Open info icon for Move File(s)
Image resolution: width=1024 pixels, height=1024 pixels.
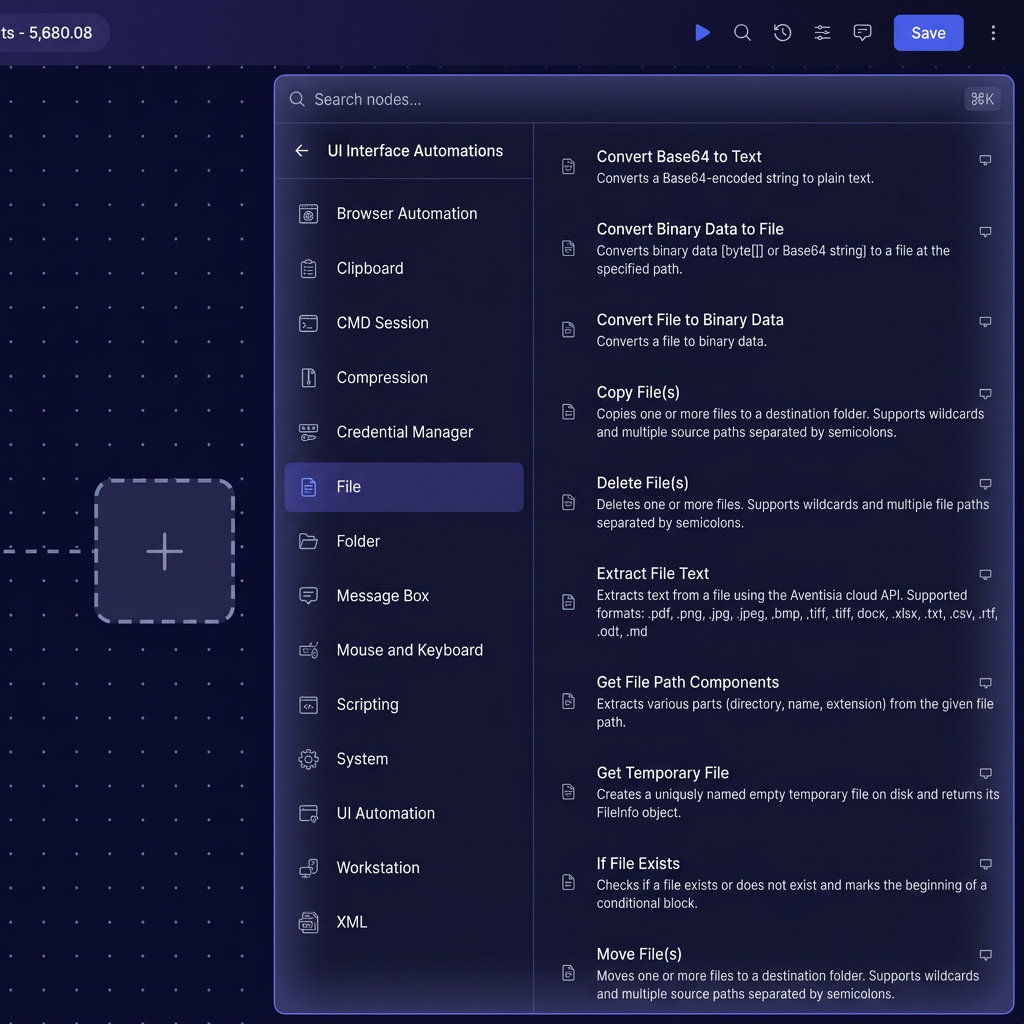pos(985,955)
